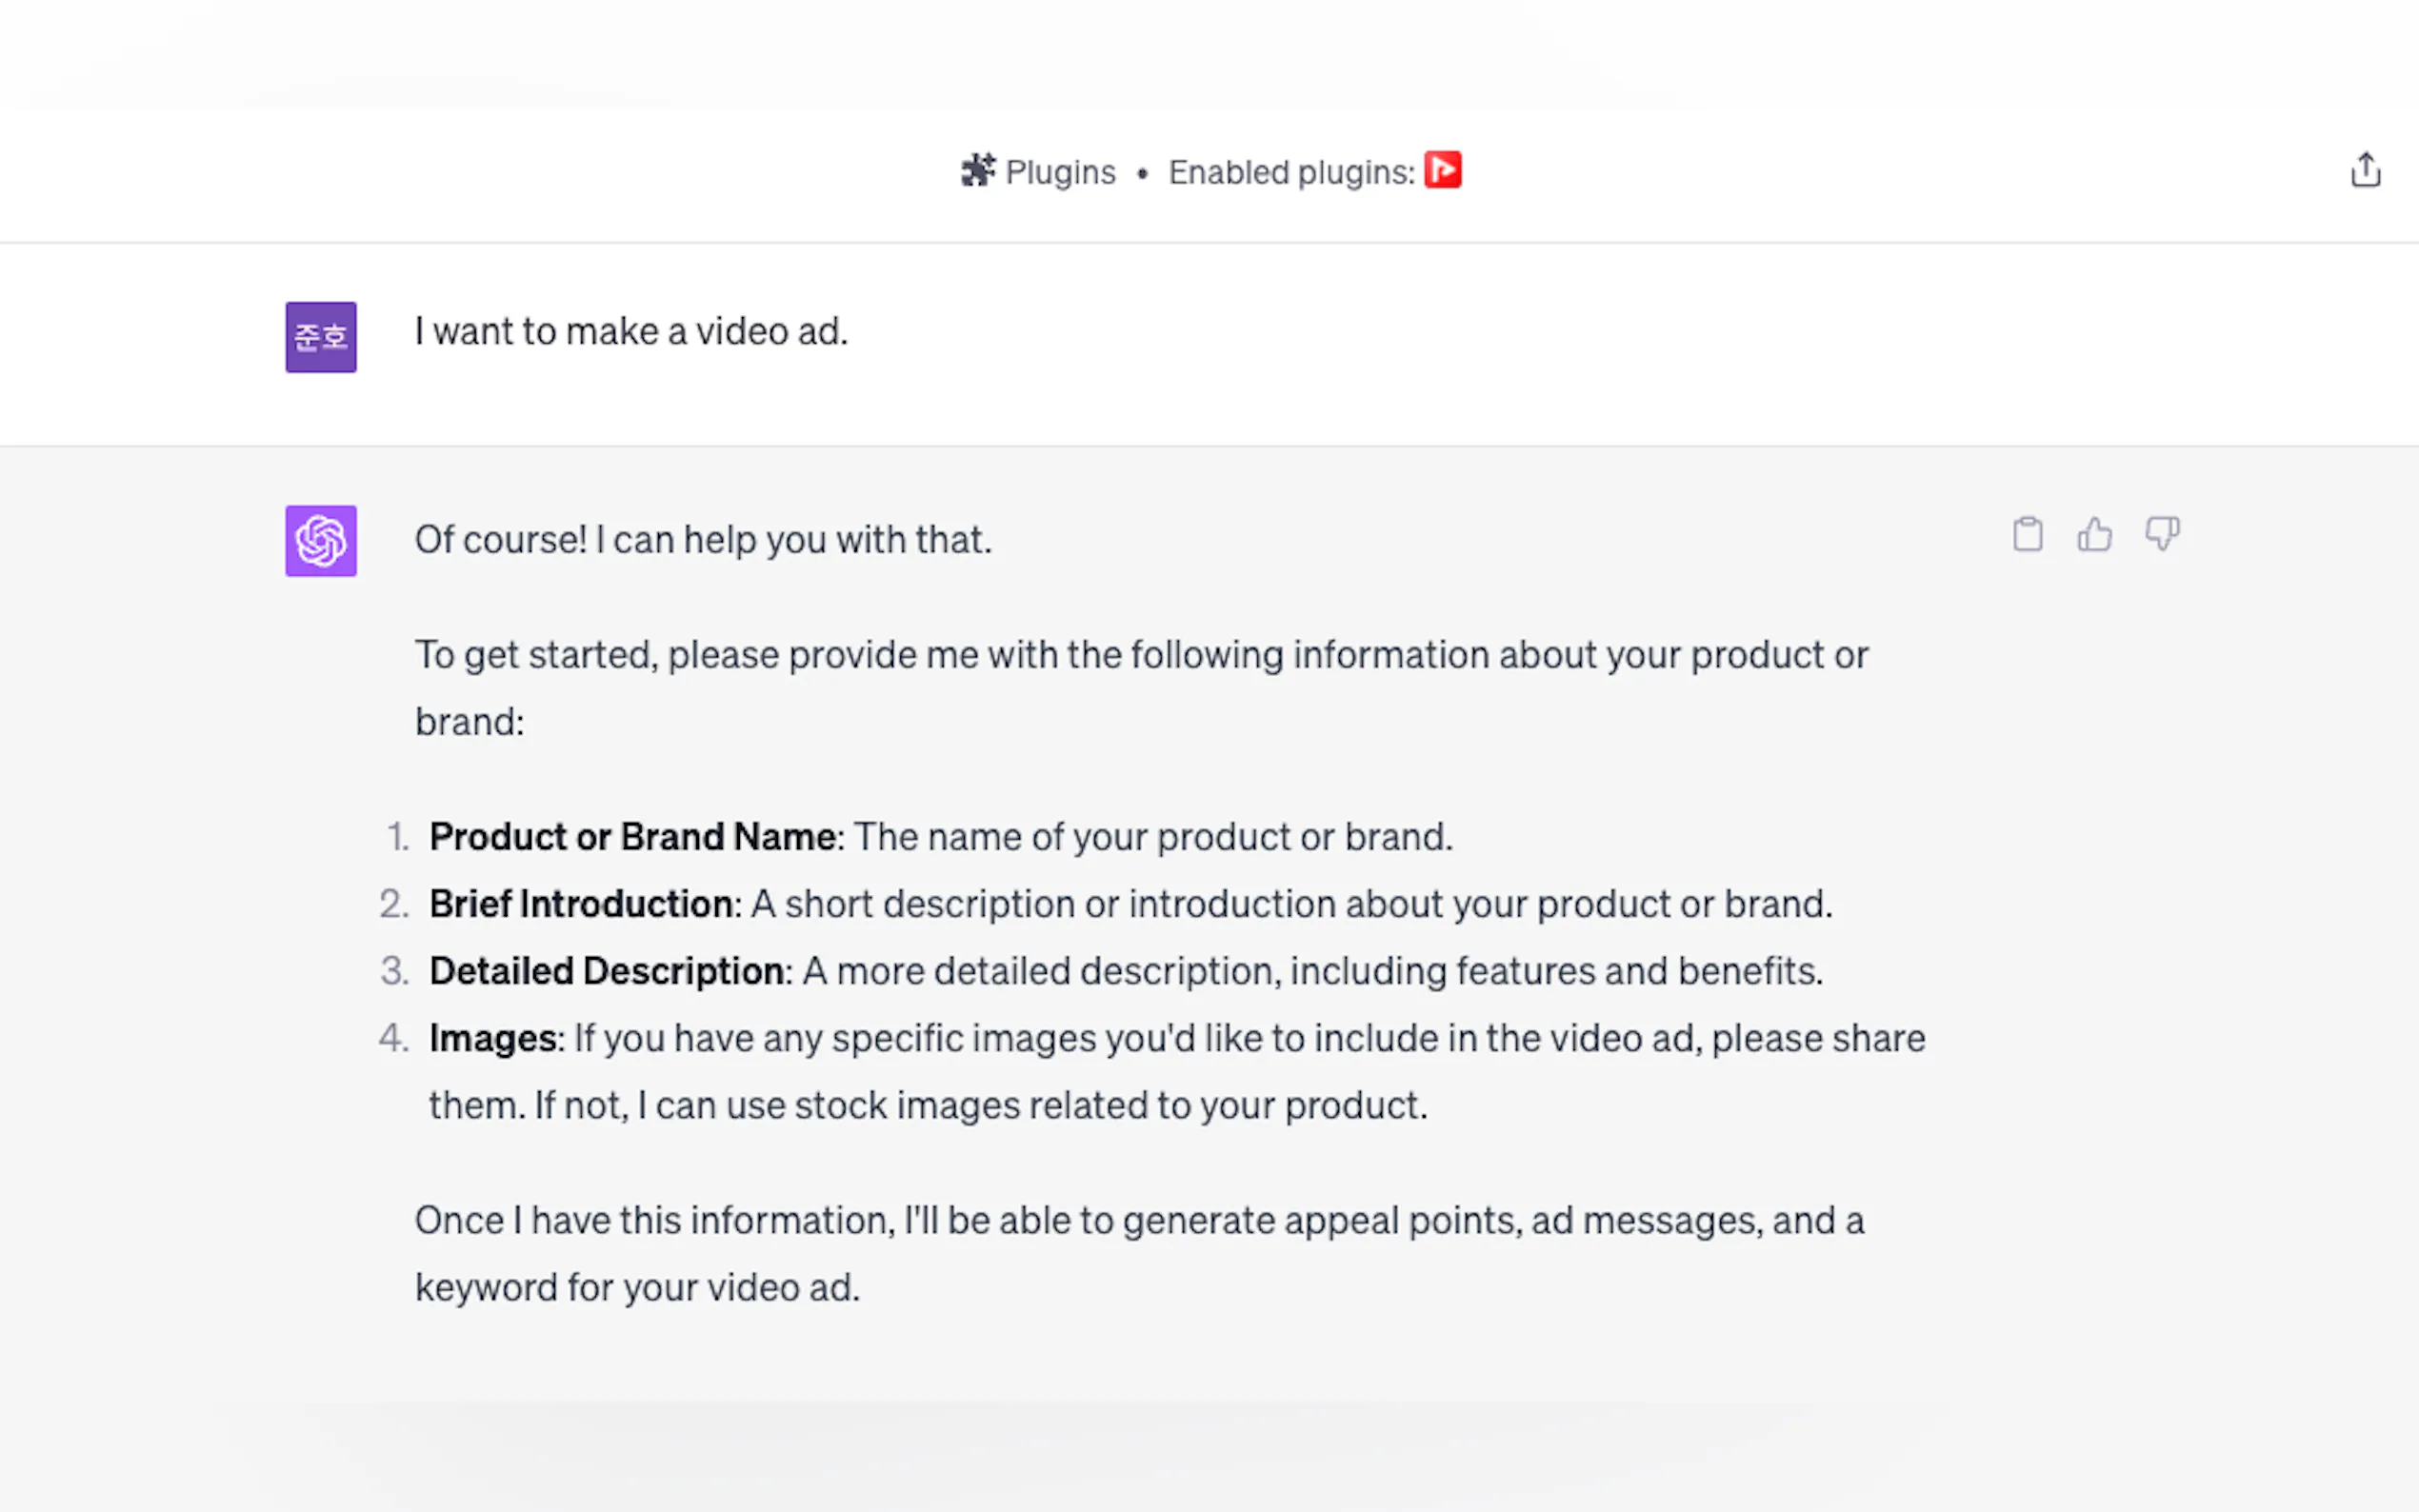Give the response a thumbs down
Screen dimensions: 2419x1512
coord(2161,535)
